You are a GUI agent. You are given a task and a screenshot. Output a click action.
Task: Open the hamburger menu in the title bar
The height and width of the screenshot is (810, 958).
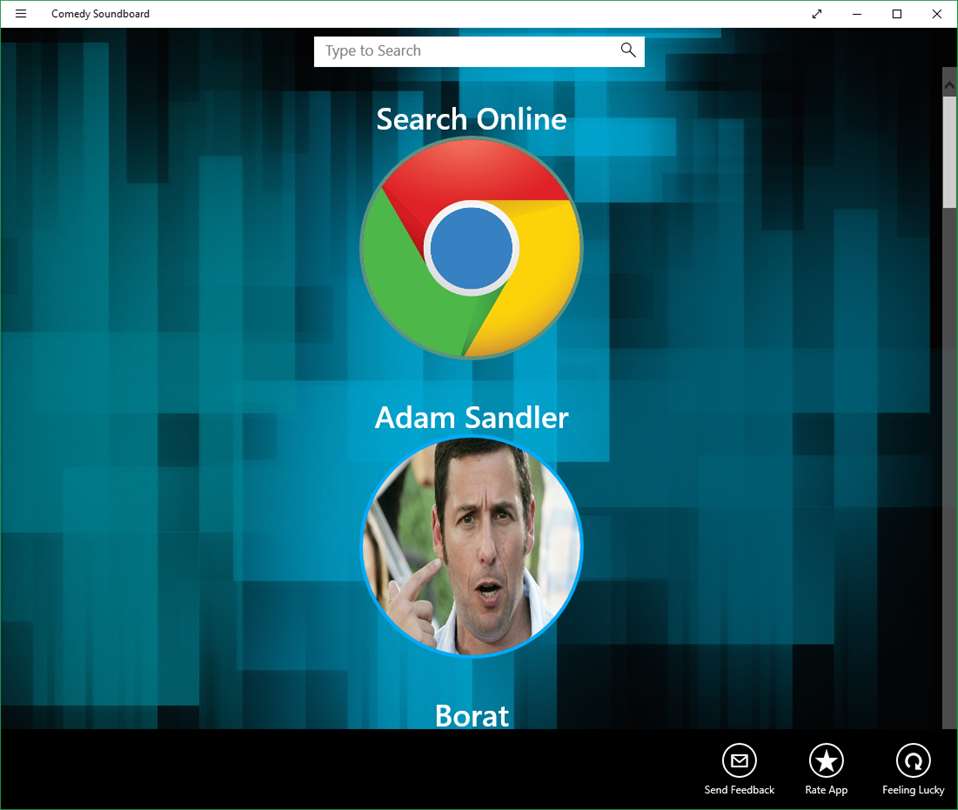pos(21,13)
